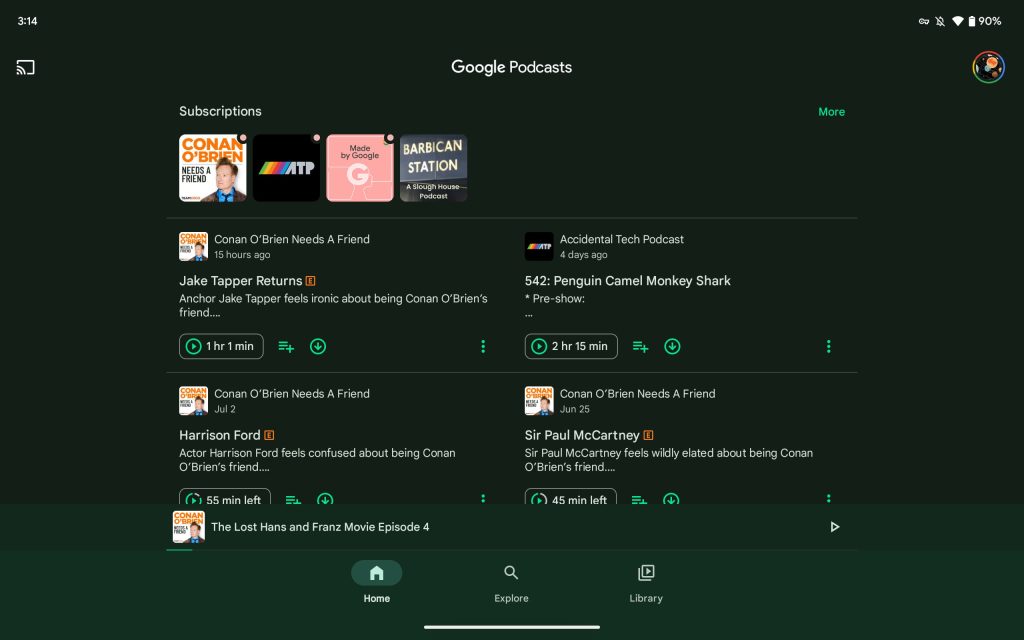Screen dimensions: 1024x640
Task: Open more options for Penguin Camel Monkey Shark
Action: (x=828, y=347)
